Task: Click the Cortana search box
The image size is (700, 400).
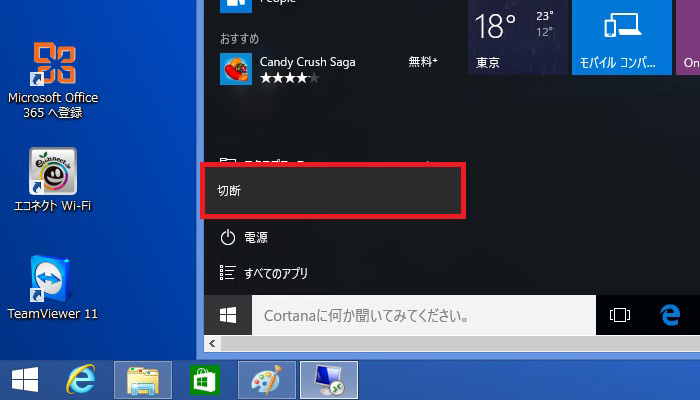Action: click(424, 315)
